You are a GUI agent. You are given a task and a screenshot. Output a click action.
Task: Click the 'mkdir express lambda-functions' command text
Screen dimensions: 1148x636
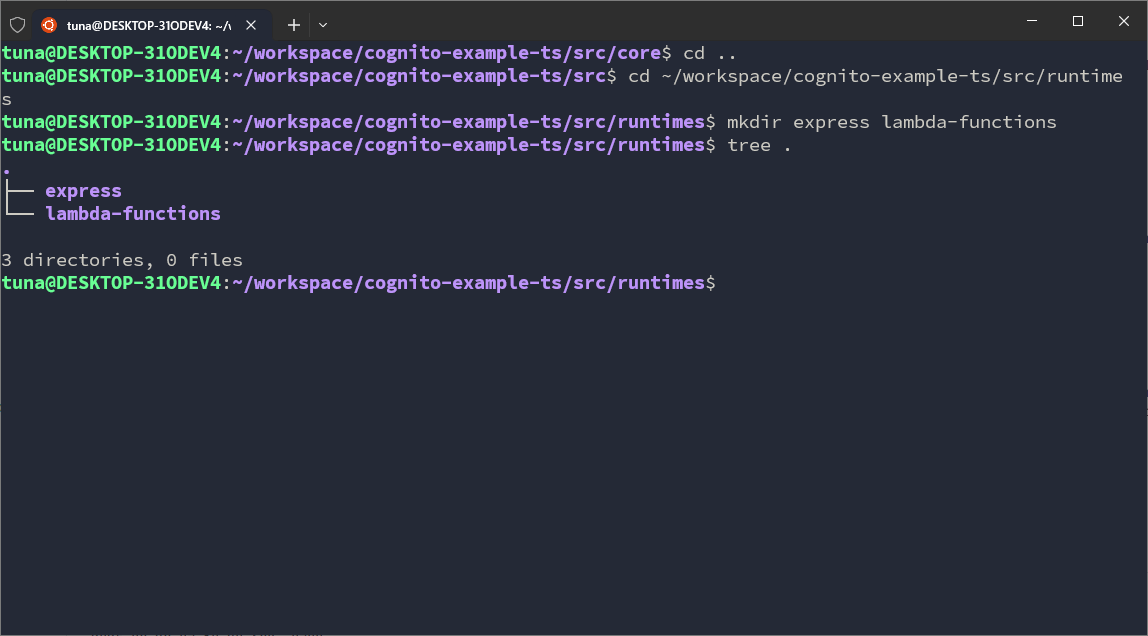click(891, 122)
